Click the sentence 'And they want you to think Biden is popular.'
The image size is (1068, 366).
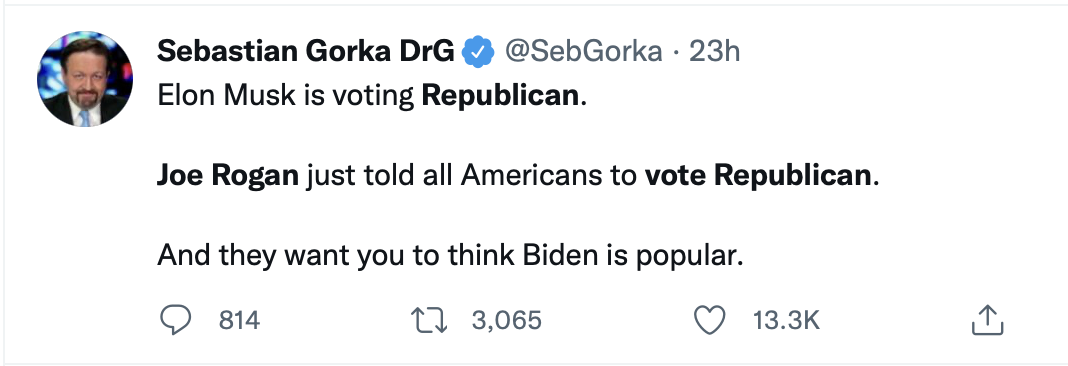click(x=450, y=256)
